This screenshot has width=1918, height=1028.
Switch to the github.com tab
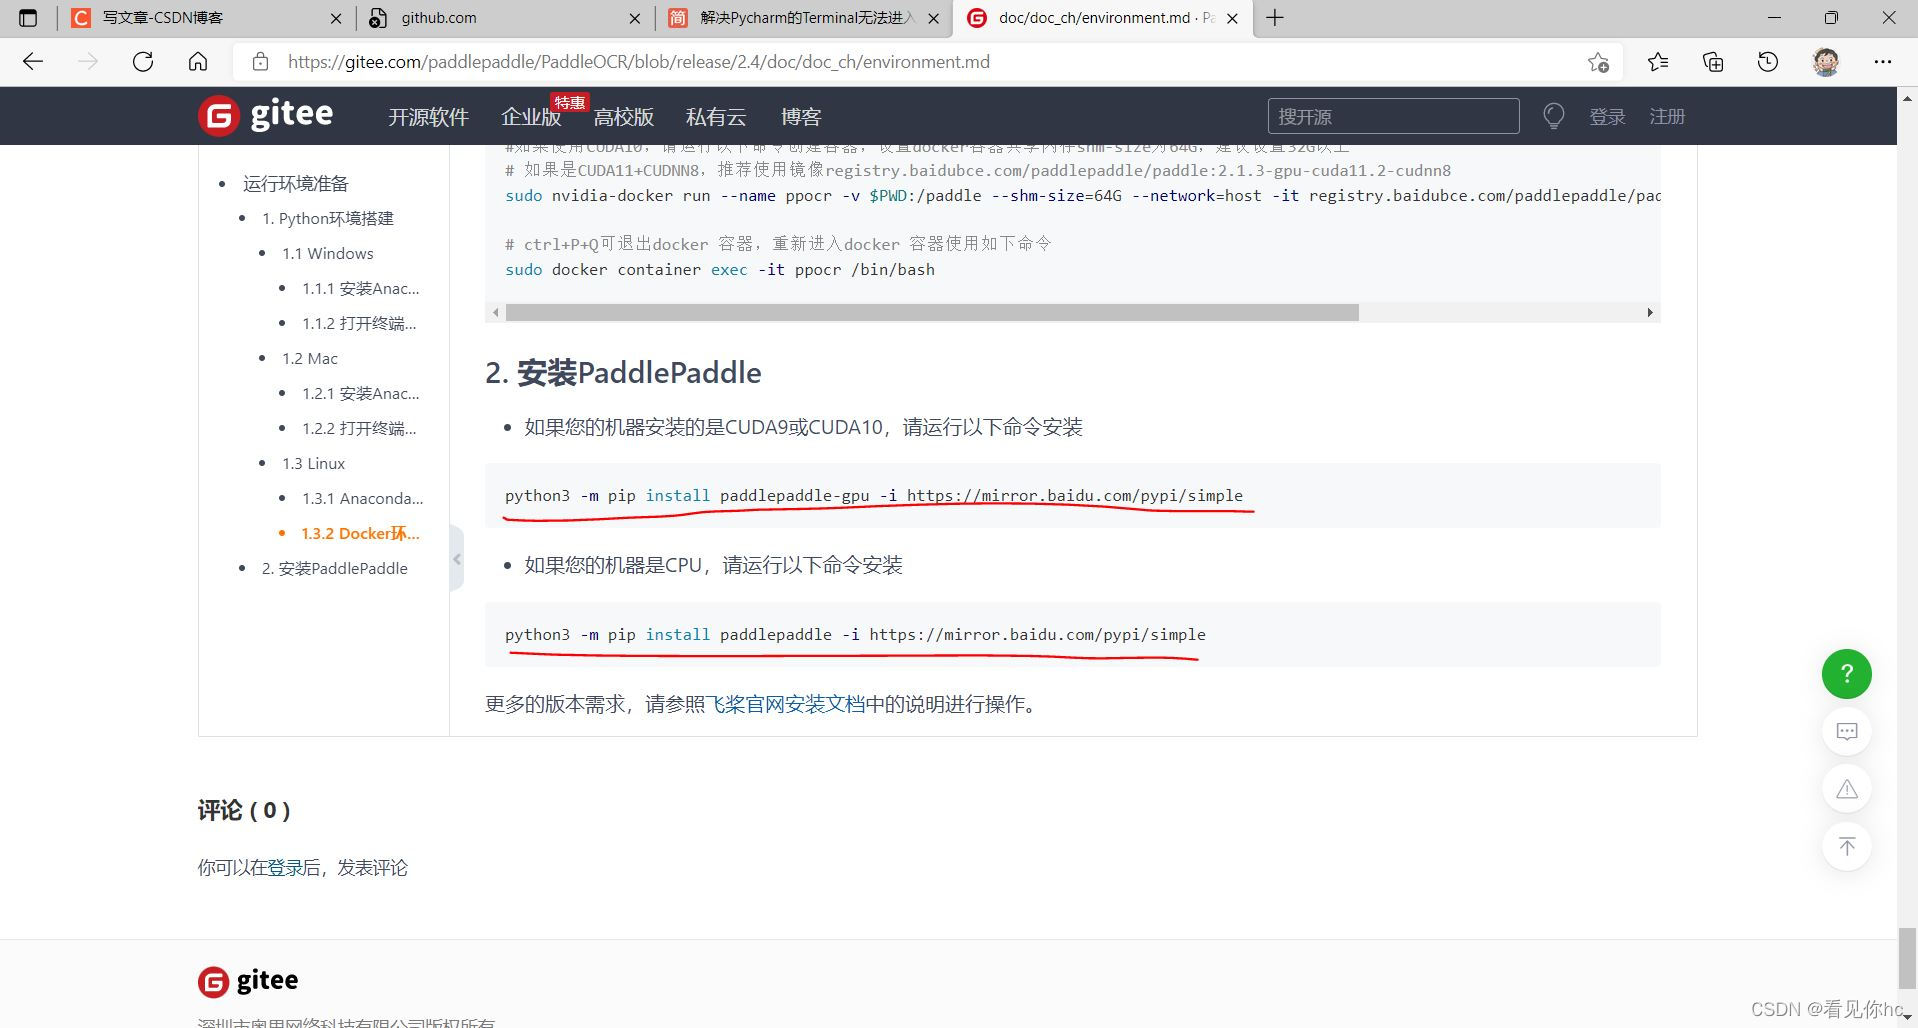click(x=504, y=18)
